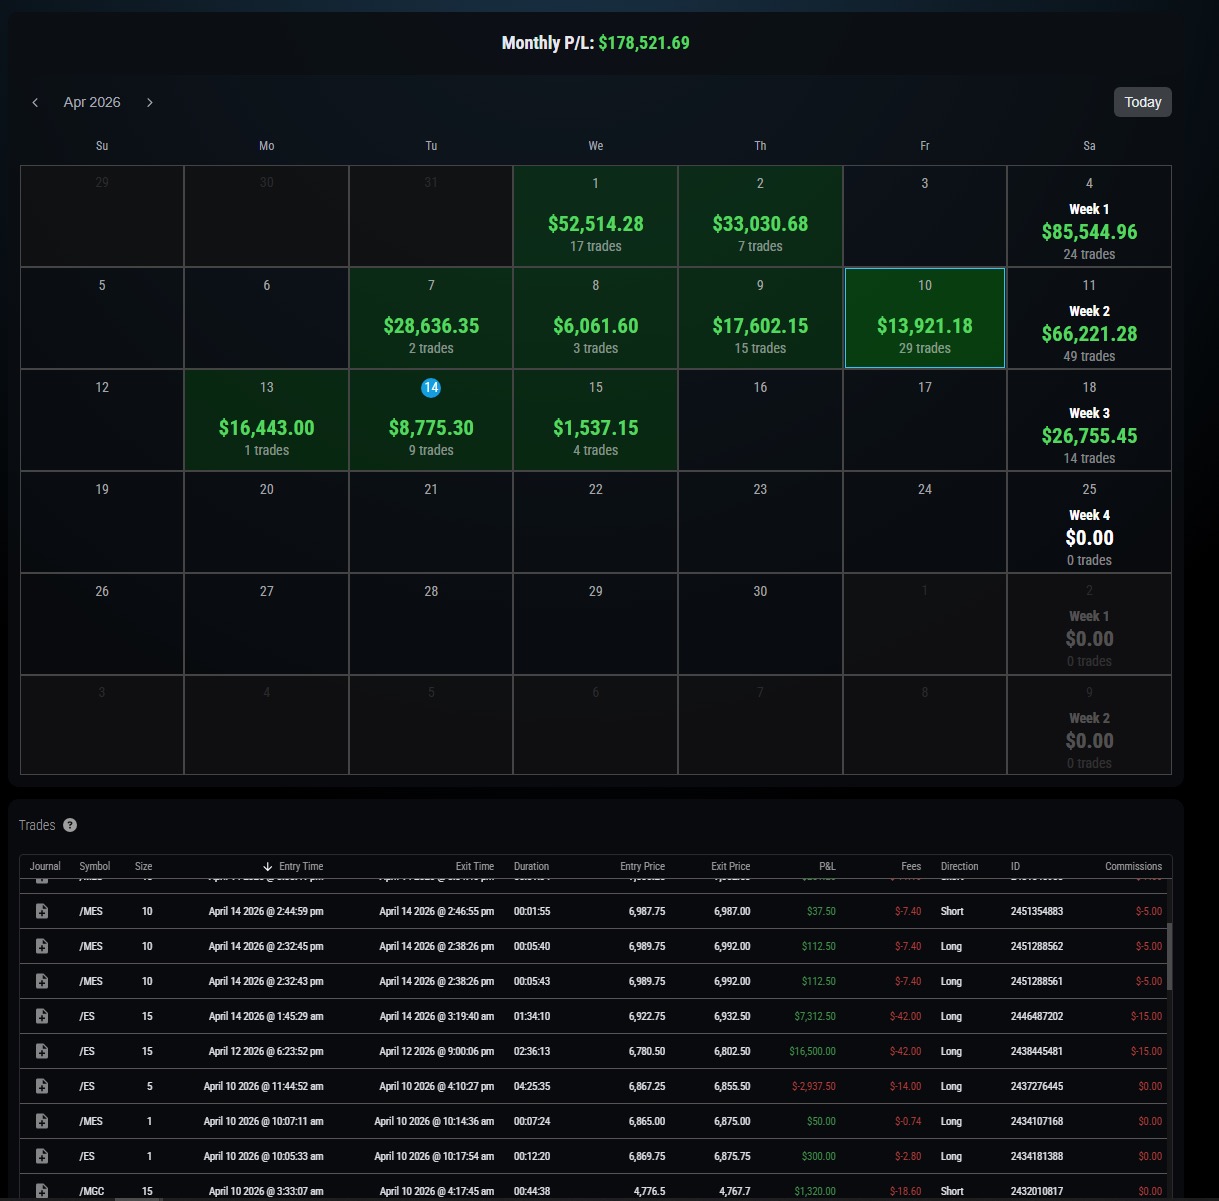
Task: Open journal icon for trade 2451288562
Action: tap(42, 946)
